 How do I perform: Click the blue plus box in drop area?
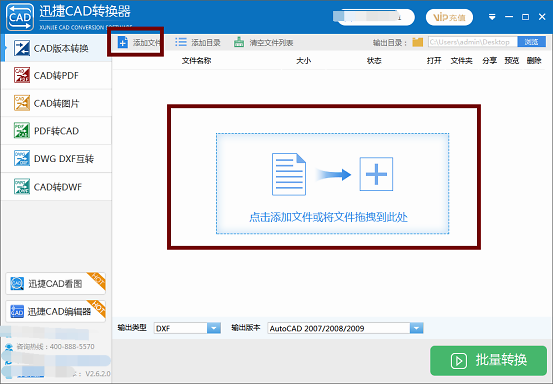click(376, 174)
